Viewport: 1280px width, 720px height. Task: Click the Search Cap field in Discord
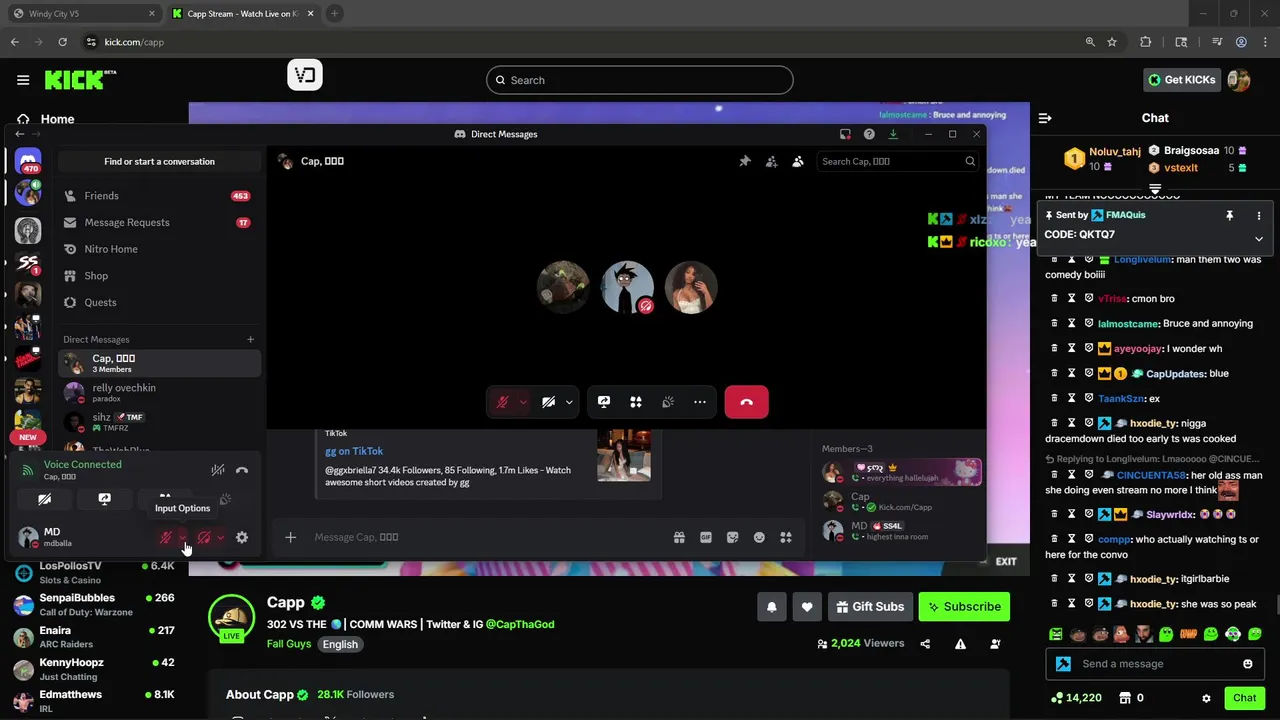[x=898, y=161]
